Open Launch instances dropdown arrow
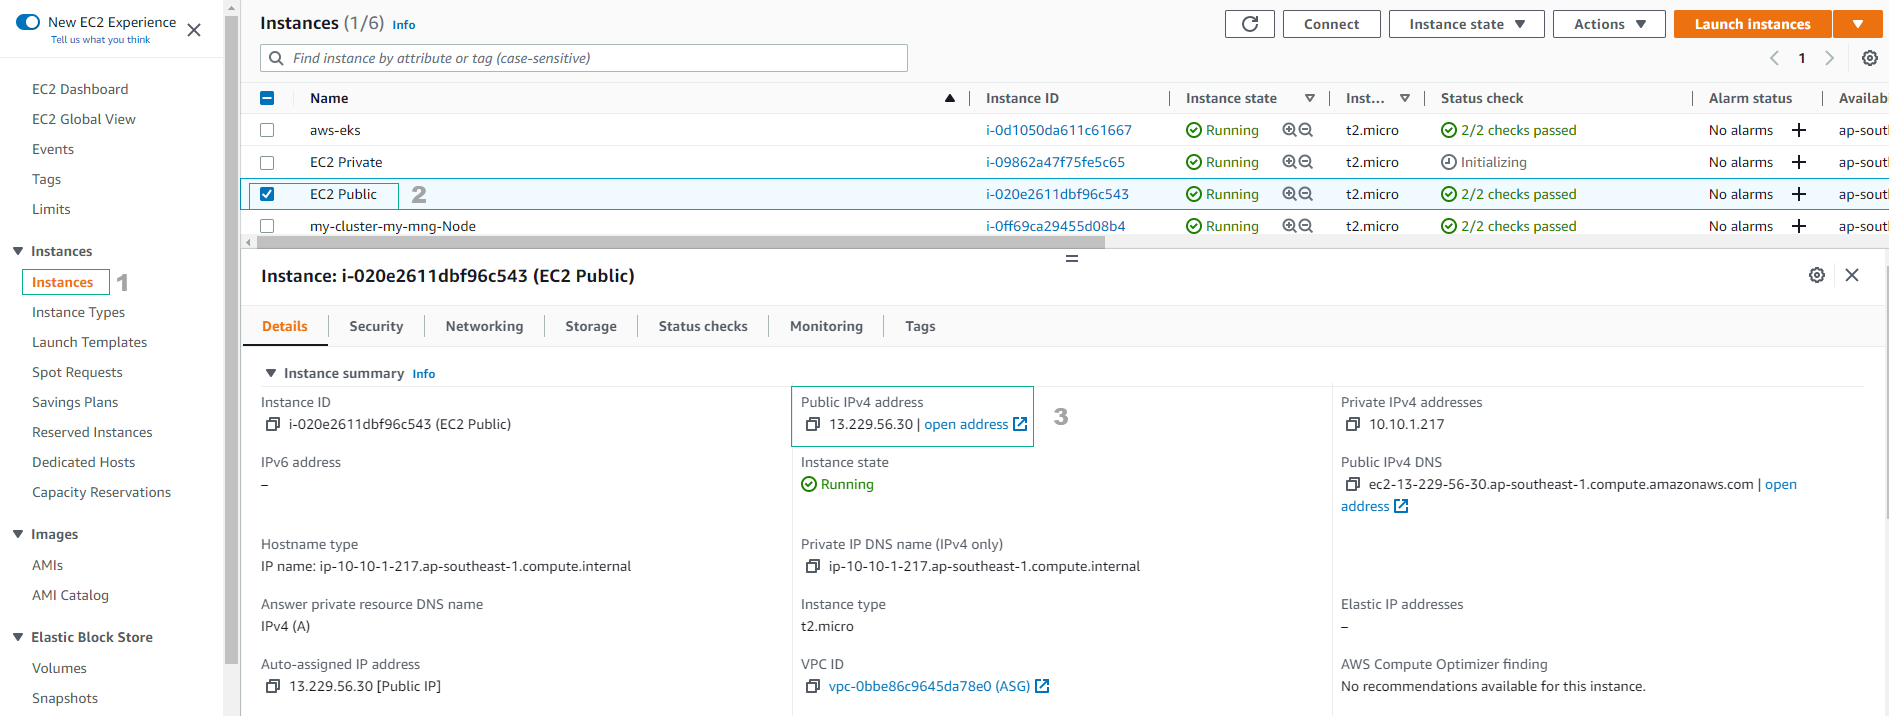The image size is (1889, 716). [x=1857, y=24]
